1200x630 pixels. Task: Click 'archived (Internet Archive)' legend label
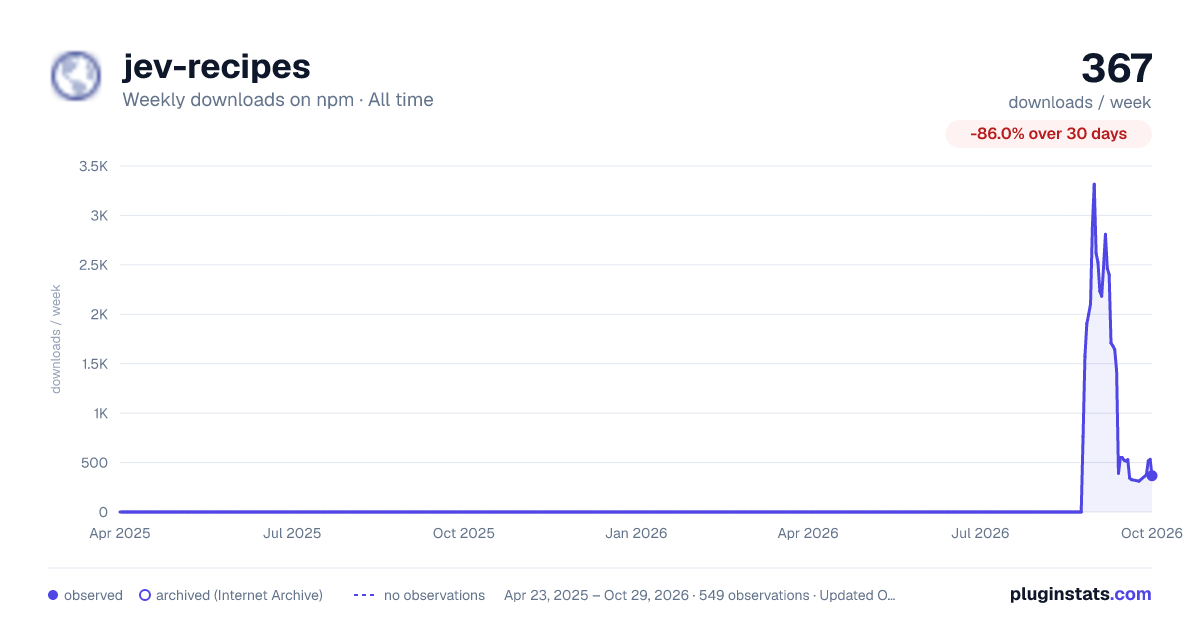coord(239,595)
